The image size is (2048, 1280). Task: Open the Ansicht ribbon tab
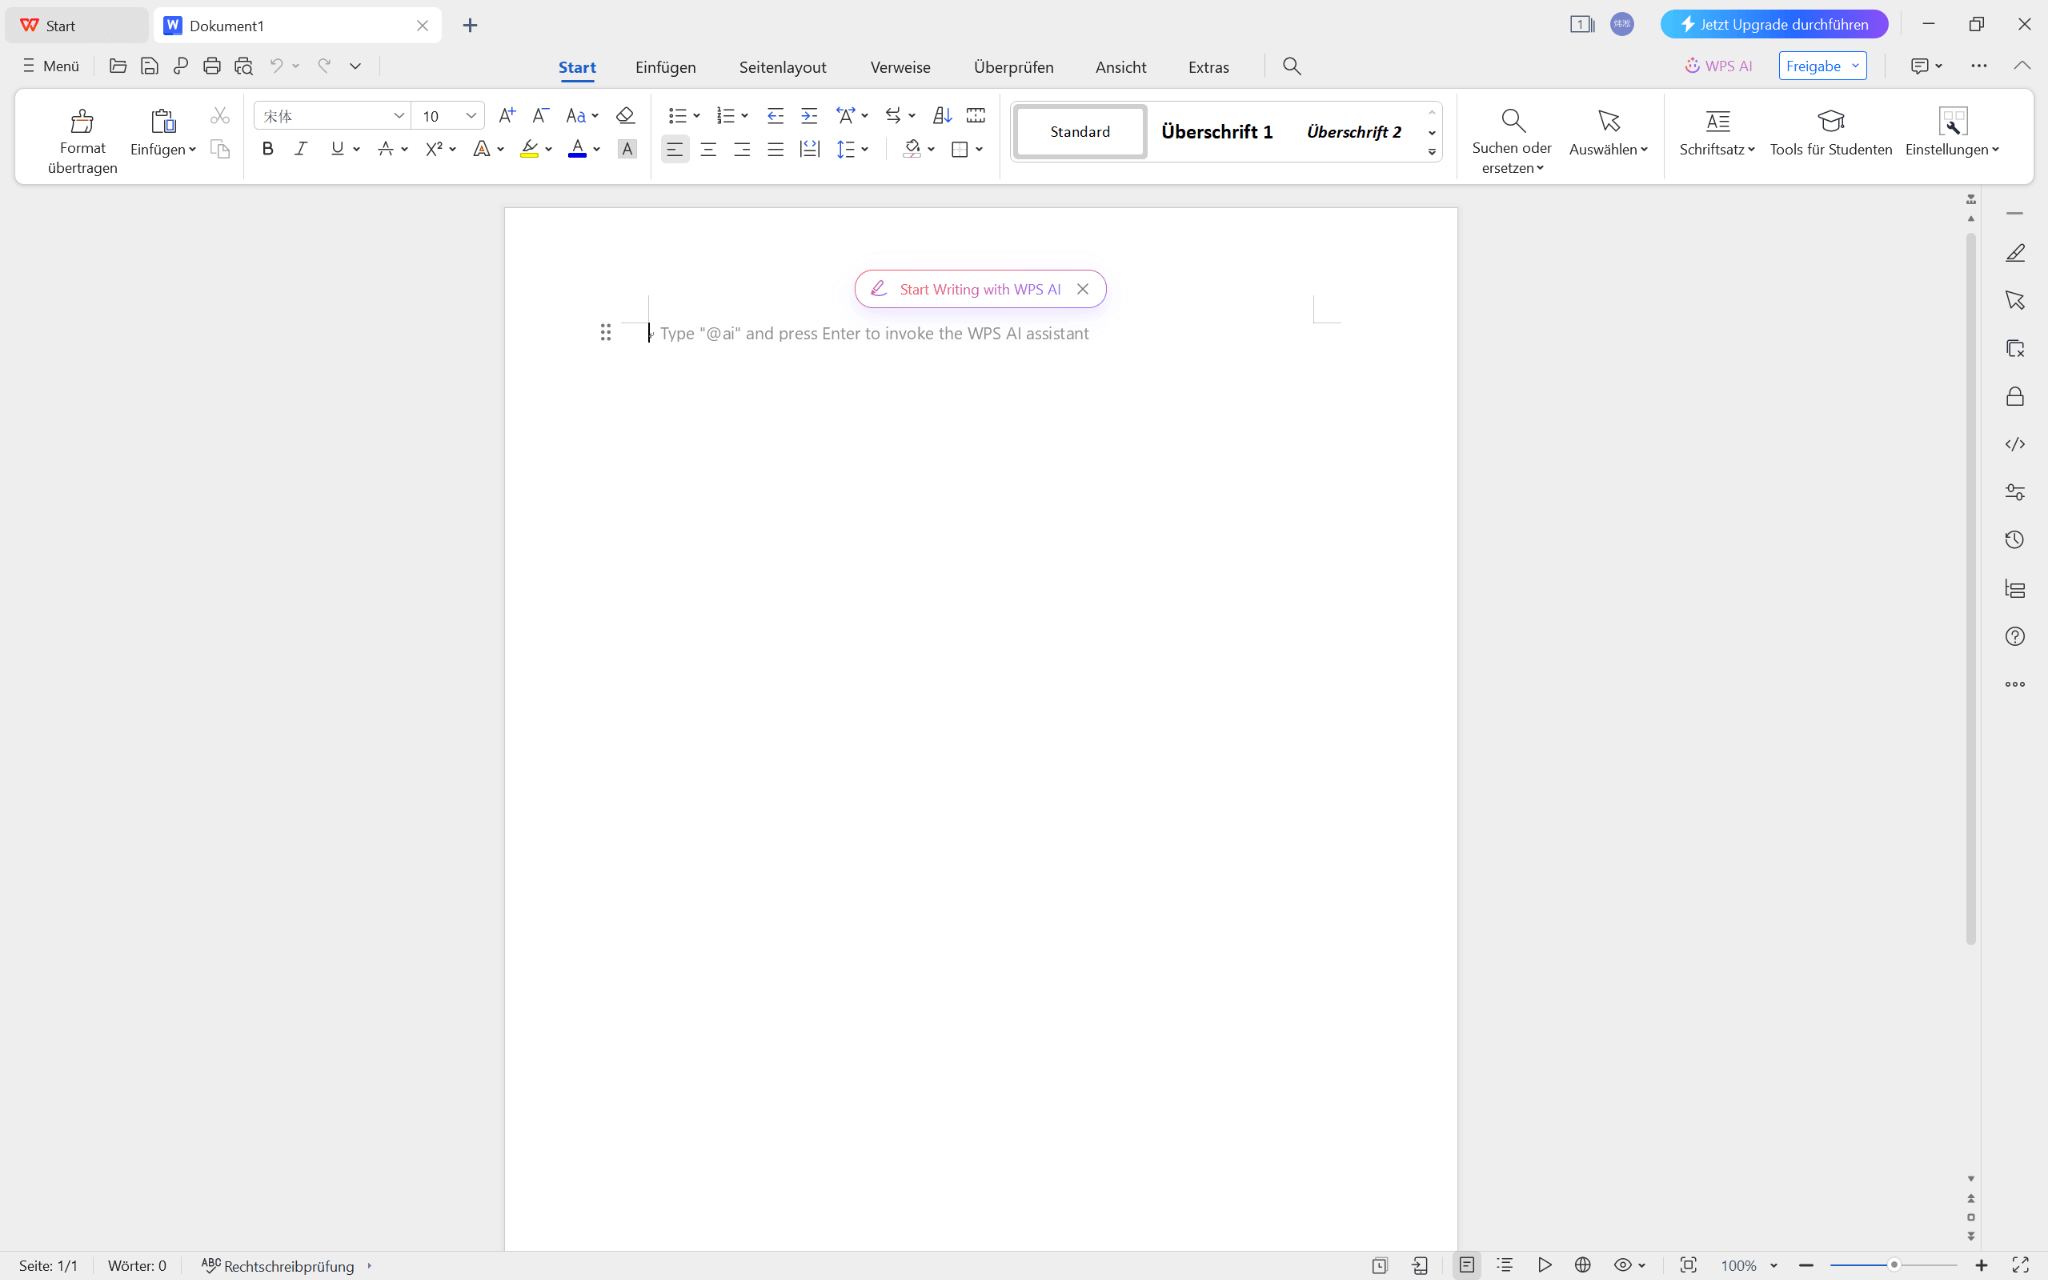(x=1120, y=66)
